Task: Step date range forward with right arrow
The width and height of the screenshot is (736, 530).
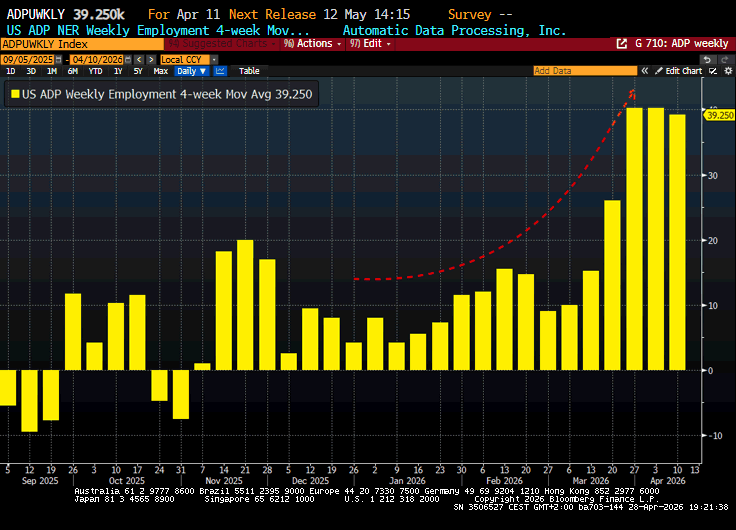Action: [x=149, y=59]
